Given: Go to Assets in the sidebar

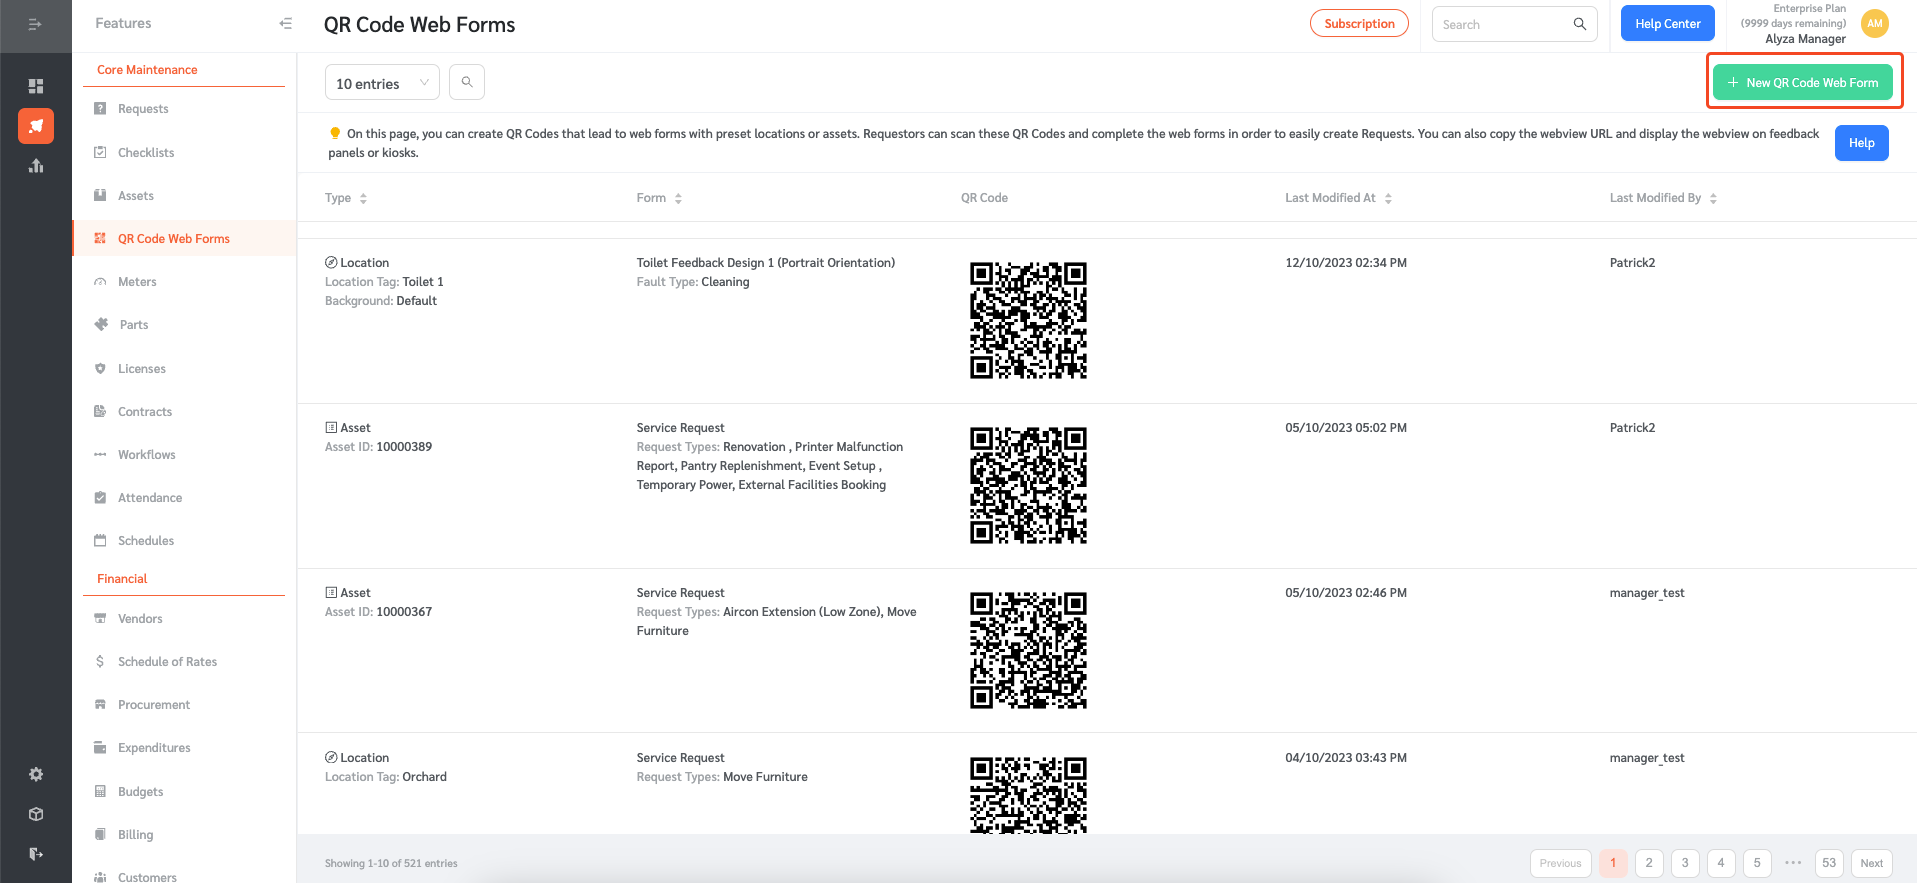Looking at the screenshot, I should tap(136, 196).
